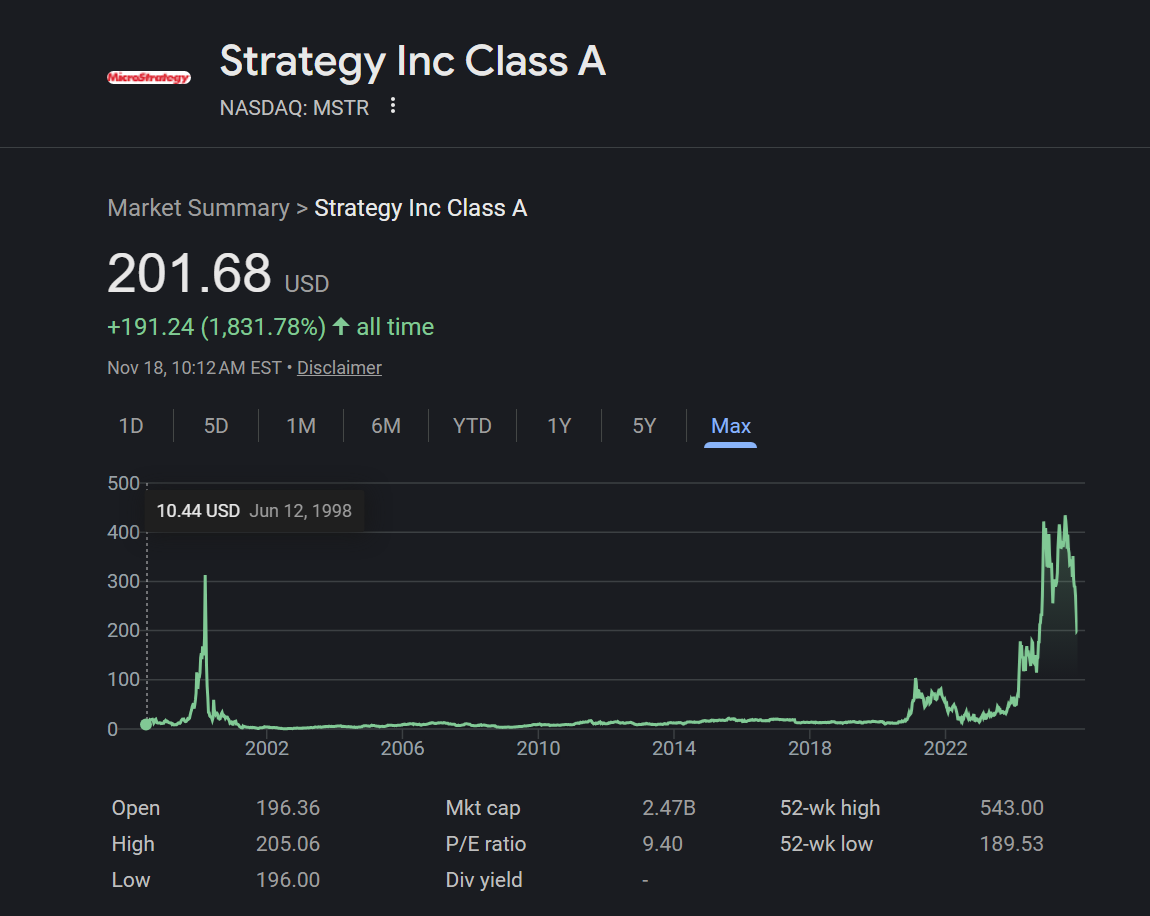Click the green dot at chart start
Viewport: 1150px width, 916px height.
coord(146,725)
